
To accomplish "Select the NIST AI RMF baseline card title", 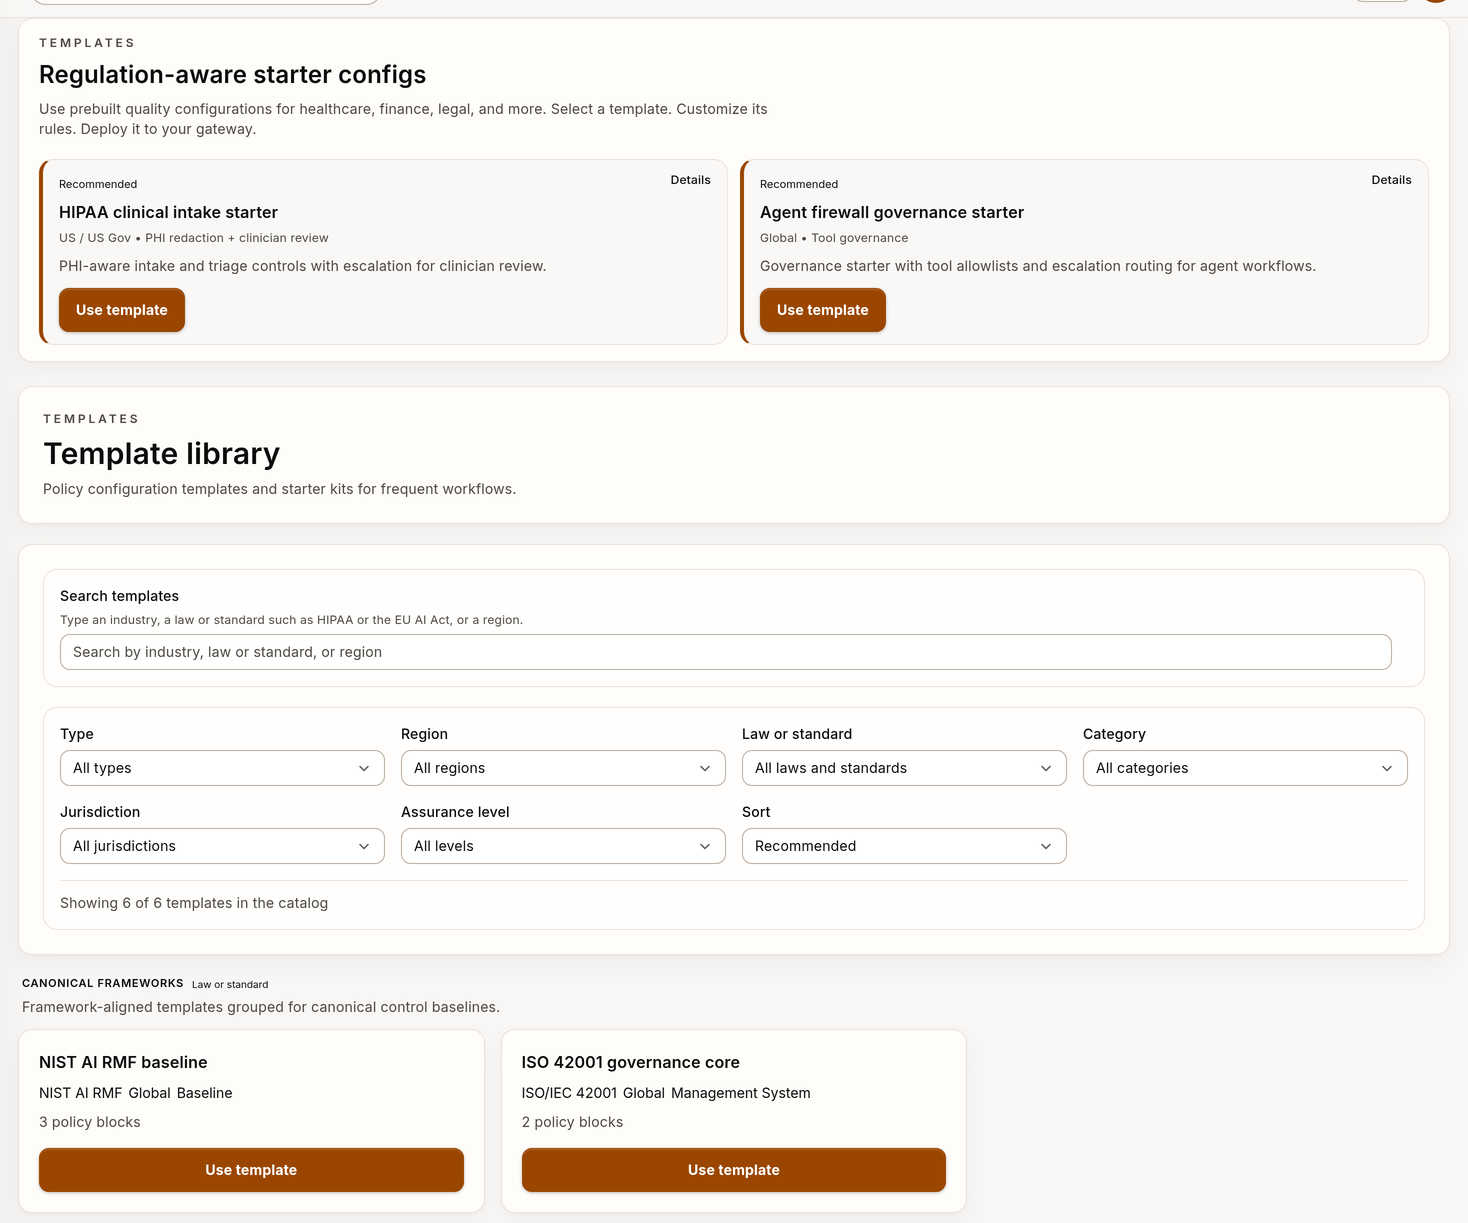I will [123, 1062].
